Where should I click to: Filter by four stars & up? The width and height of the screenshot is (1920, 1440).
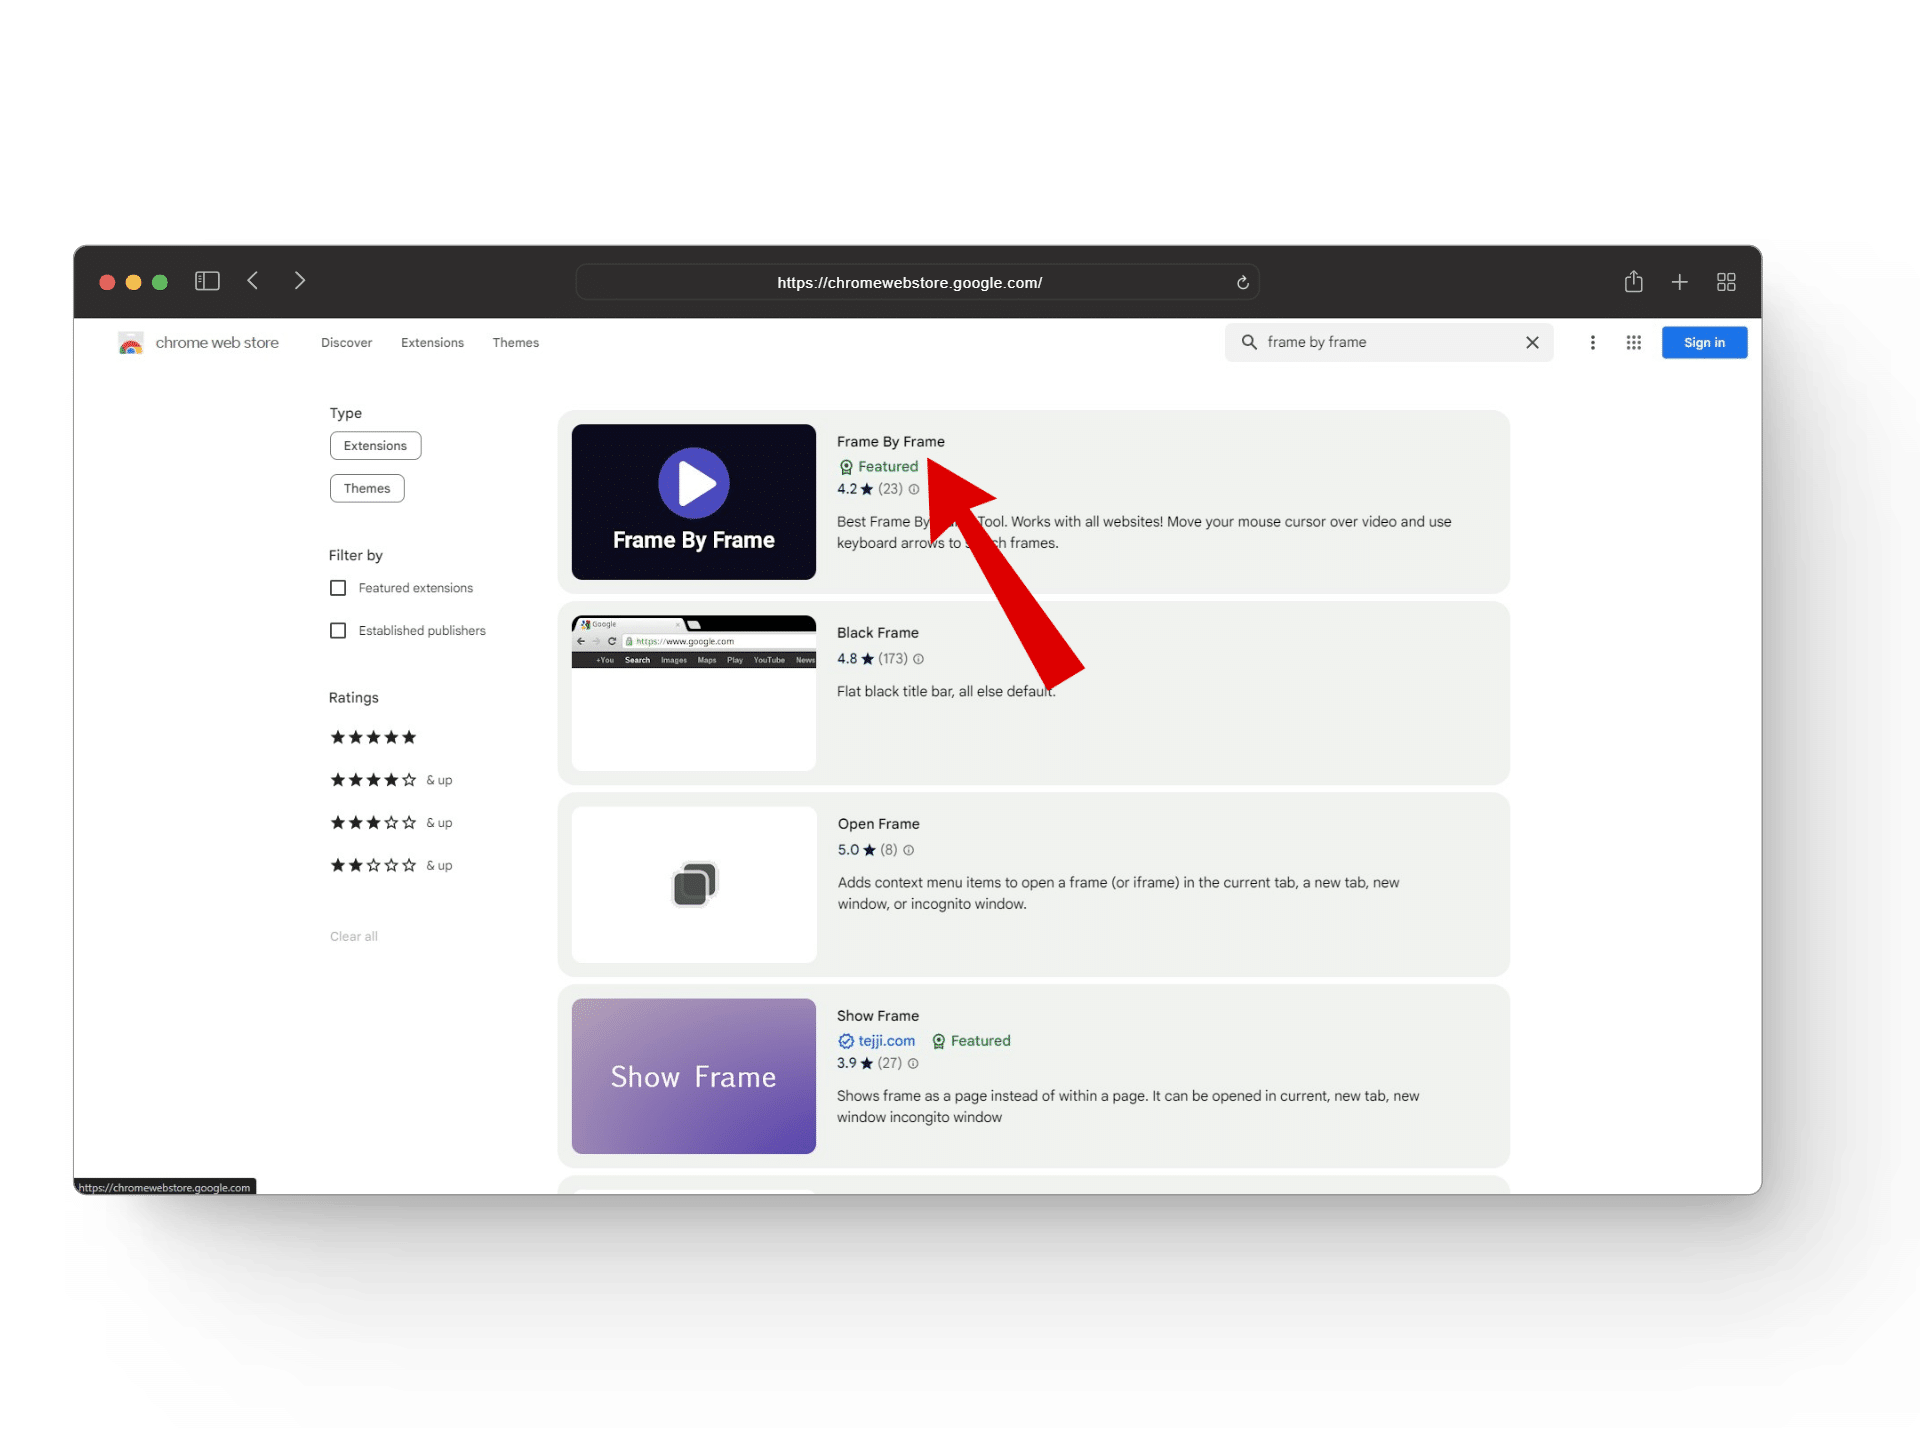click(x=390, y=780)
